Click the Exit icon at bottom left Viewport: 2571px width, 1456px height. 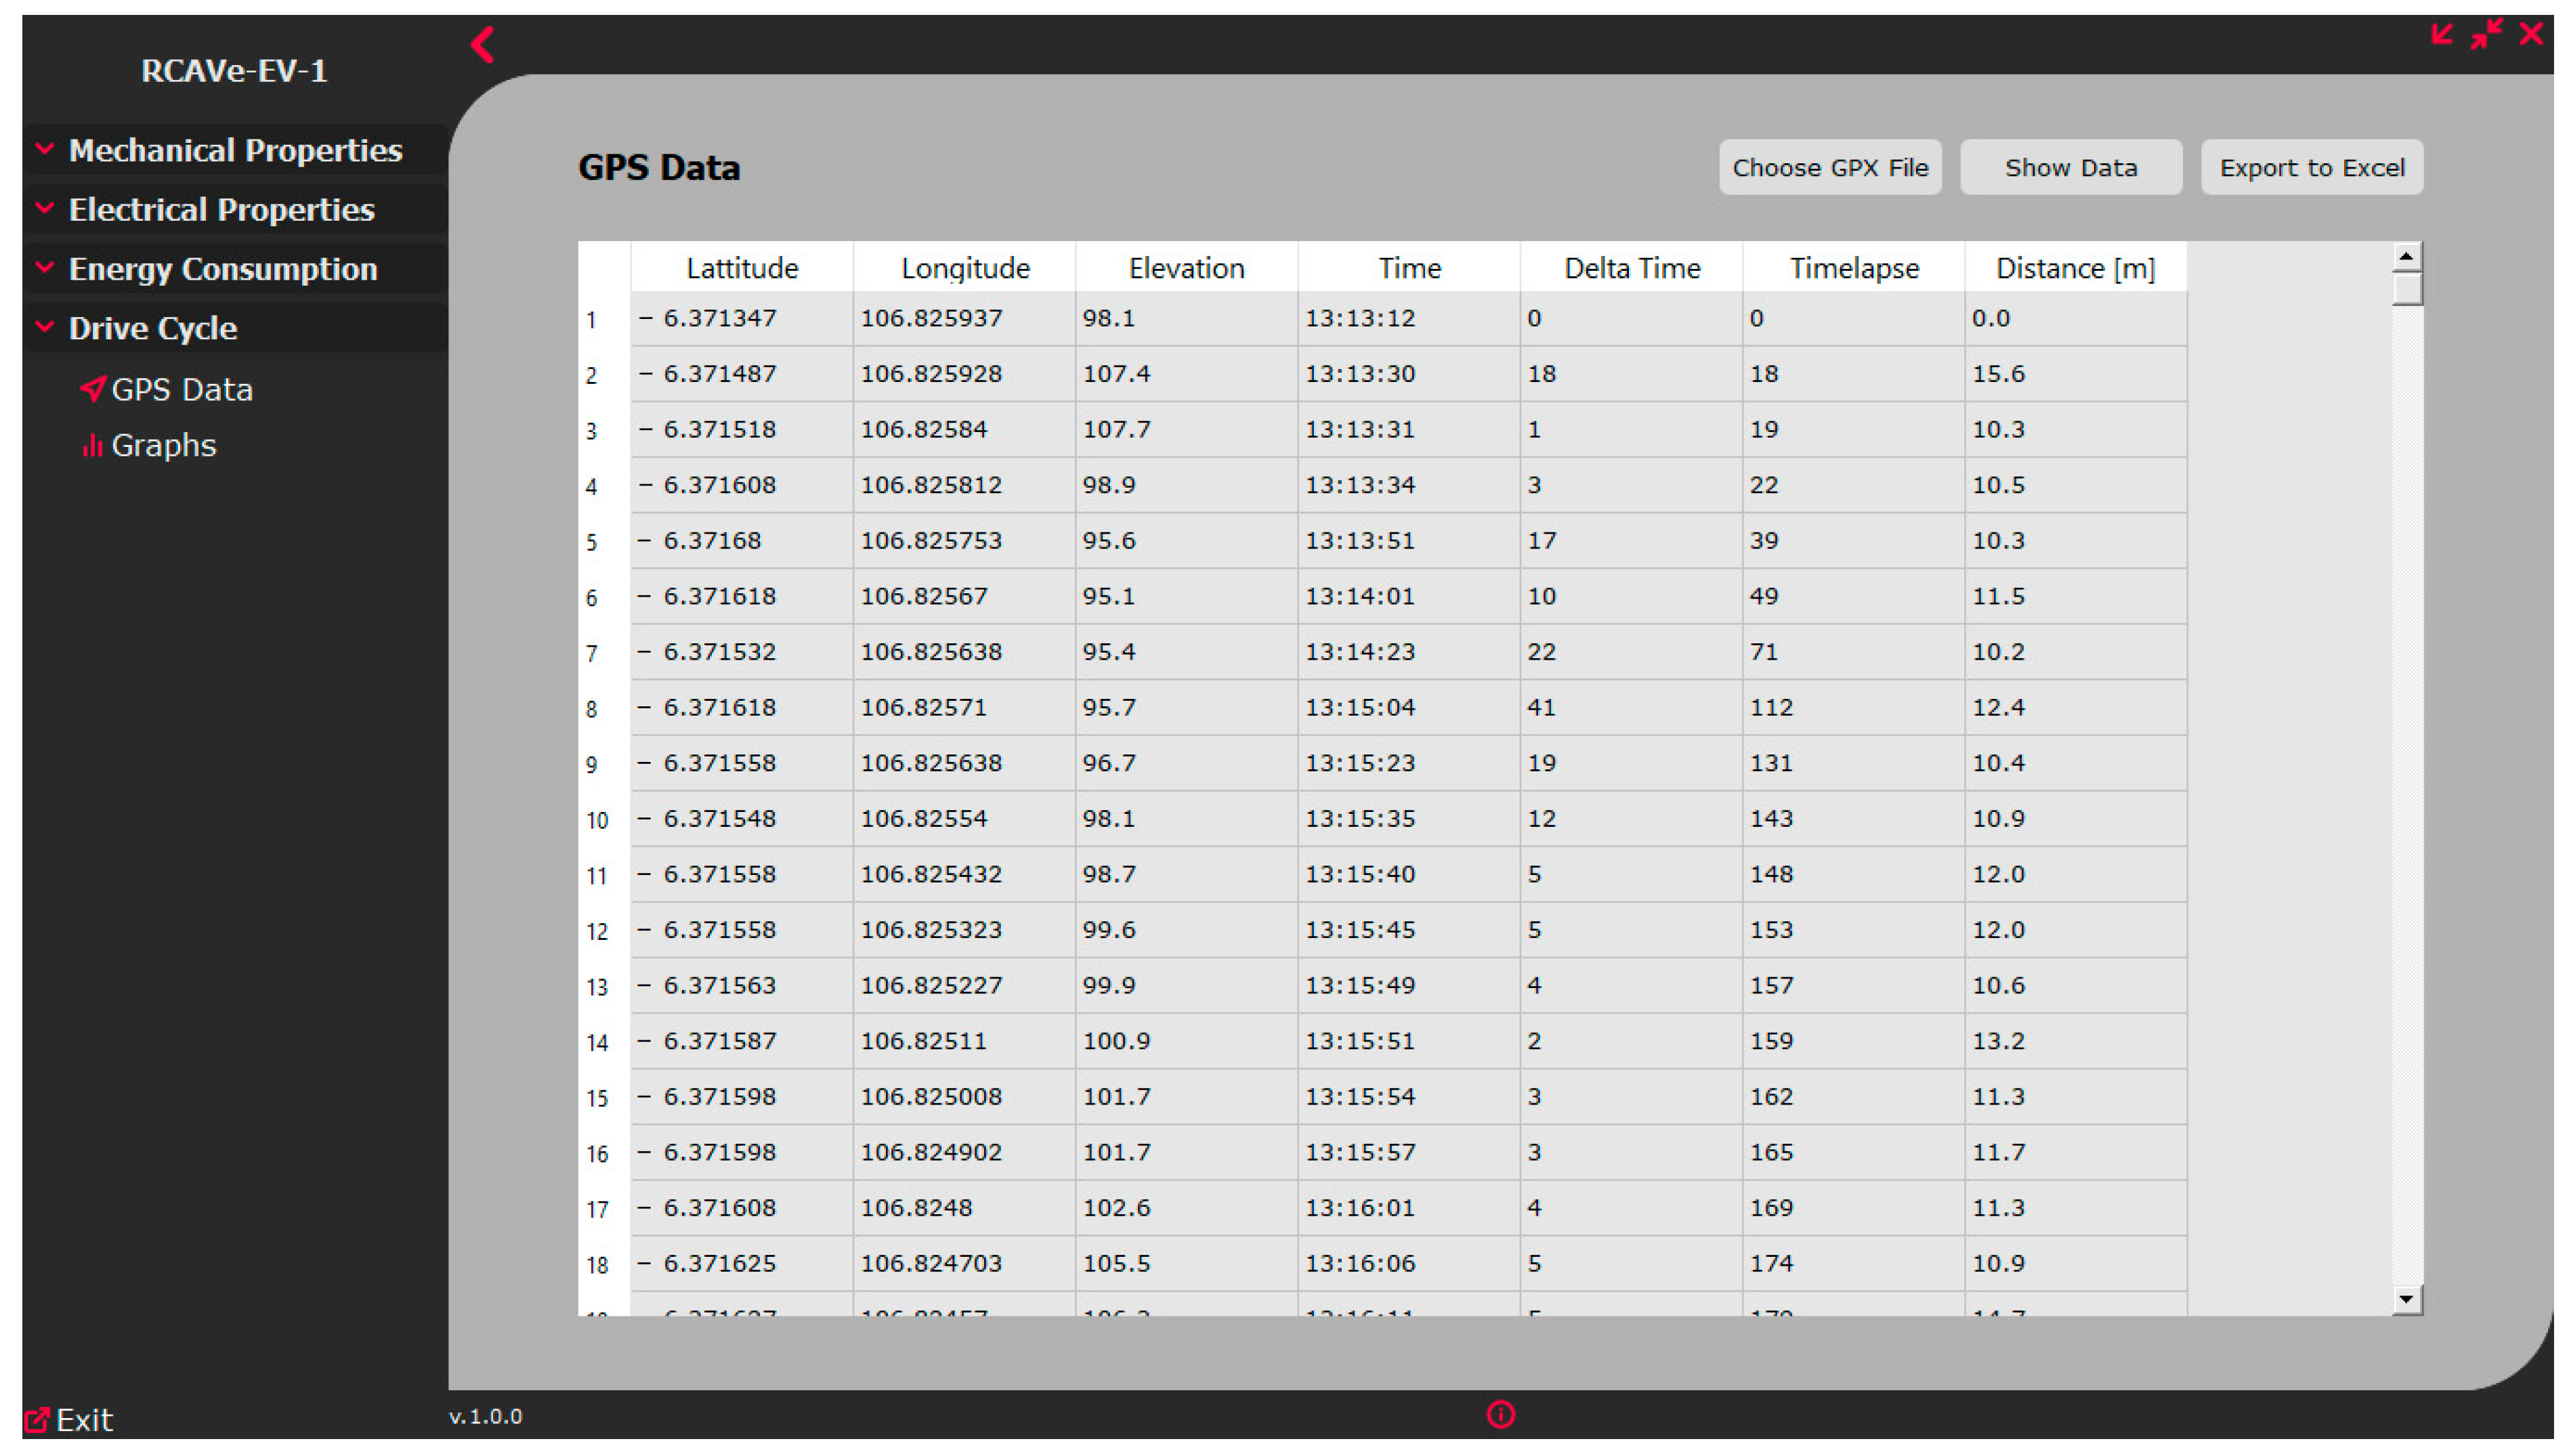[36, 1419]
